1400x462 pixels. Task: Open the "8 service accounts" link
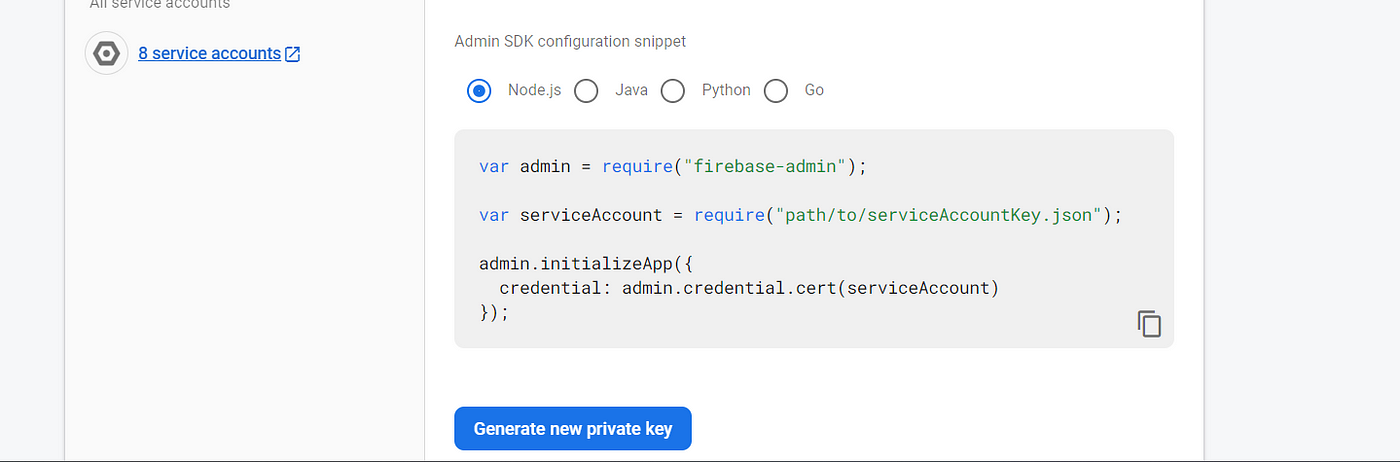(x=209, y=53)
